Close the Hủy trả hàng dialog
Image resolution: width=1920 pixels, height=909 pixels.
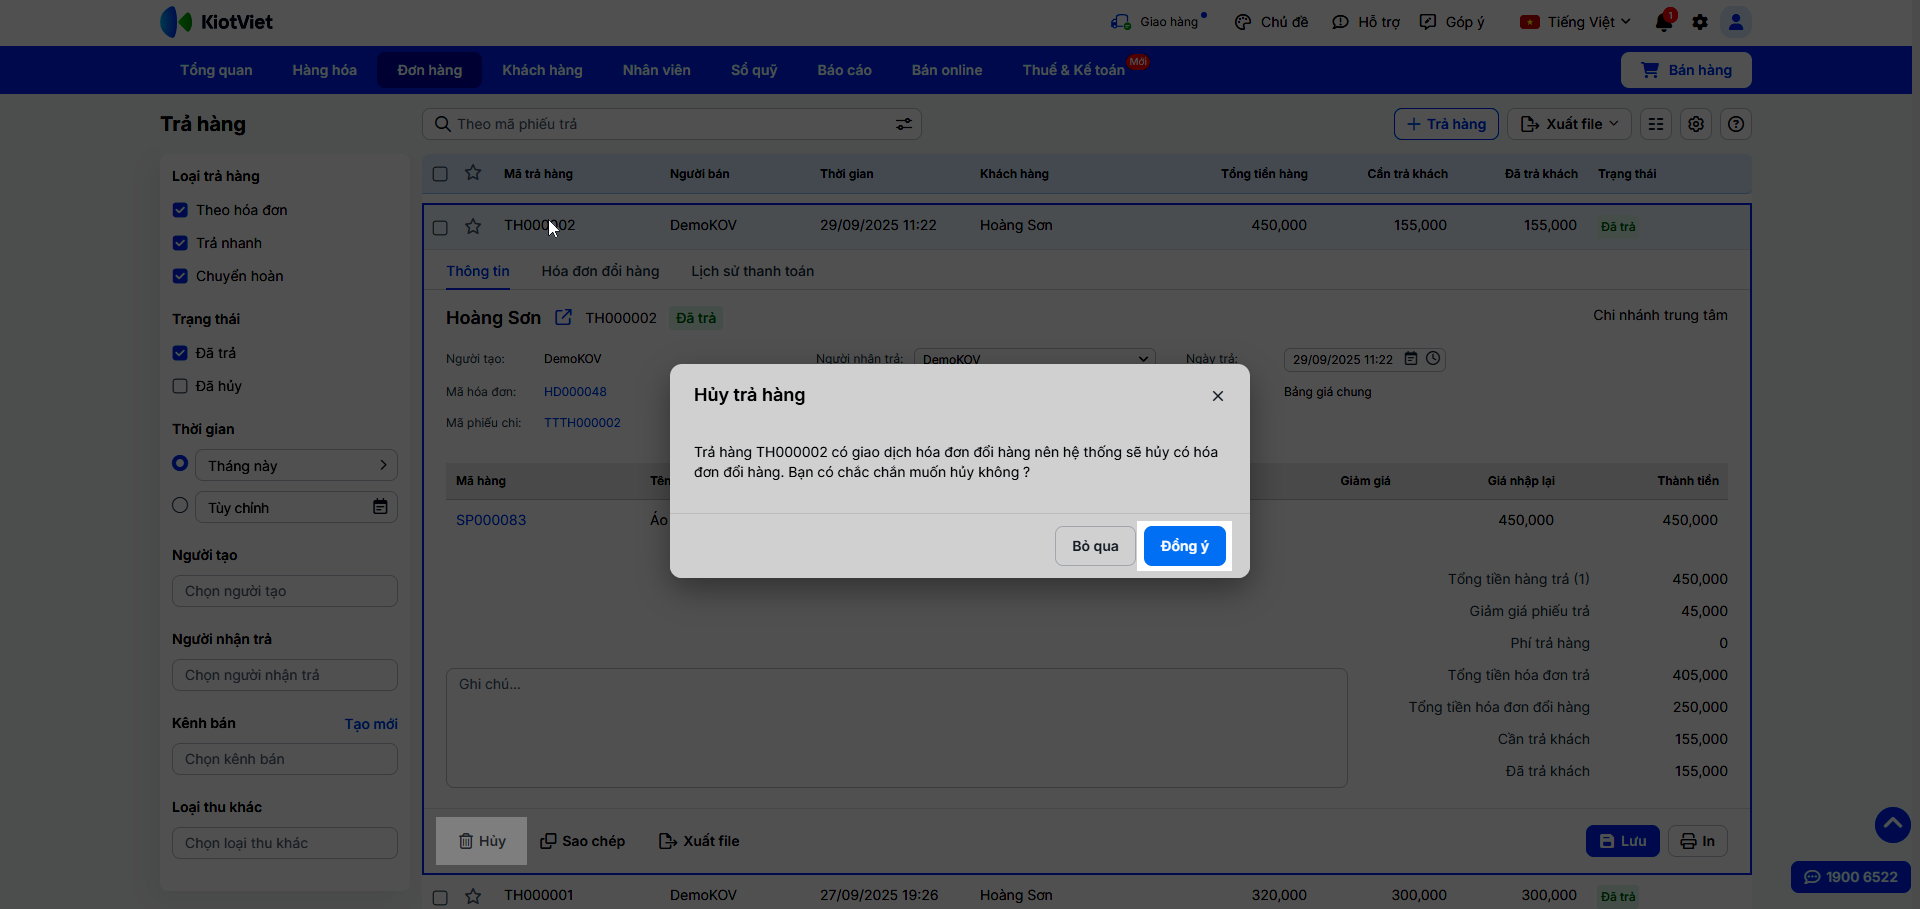point(1218,396)
